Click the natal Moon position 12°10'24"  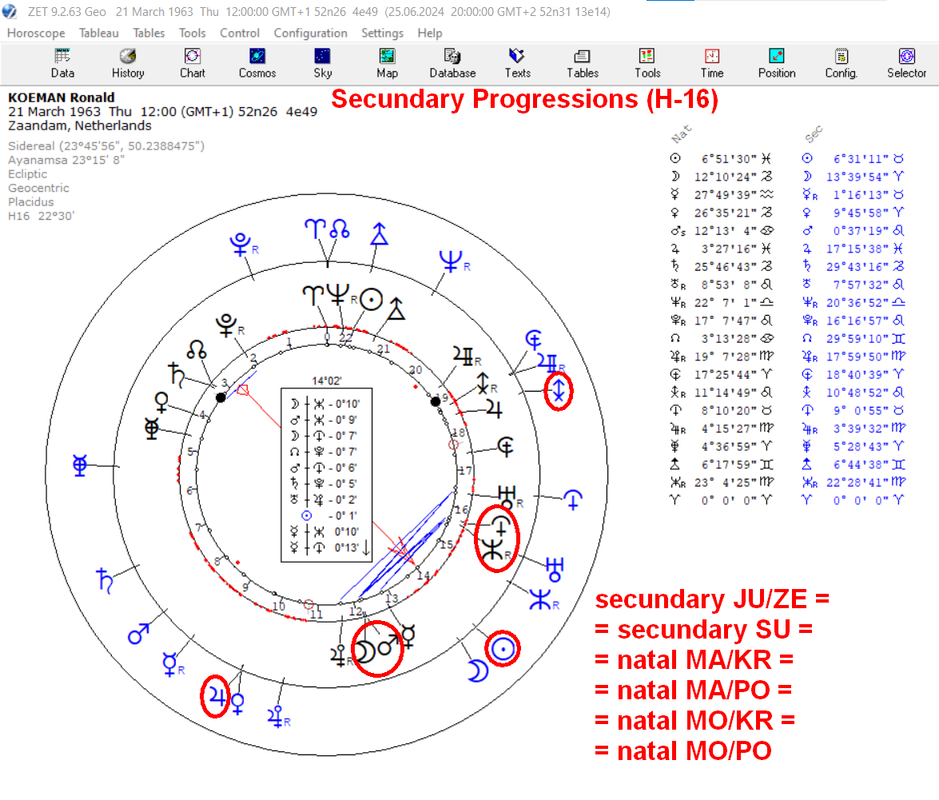726,177
